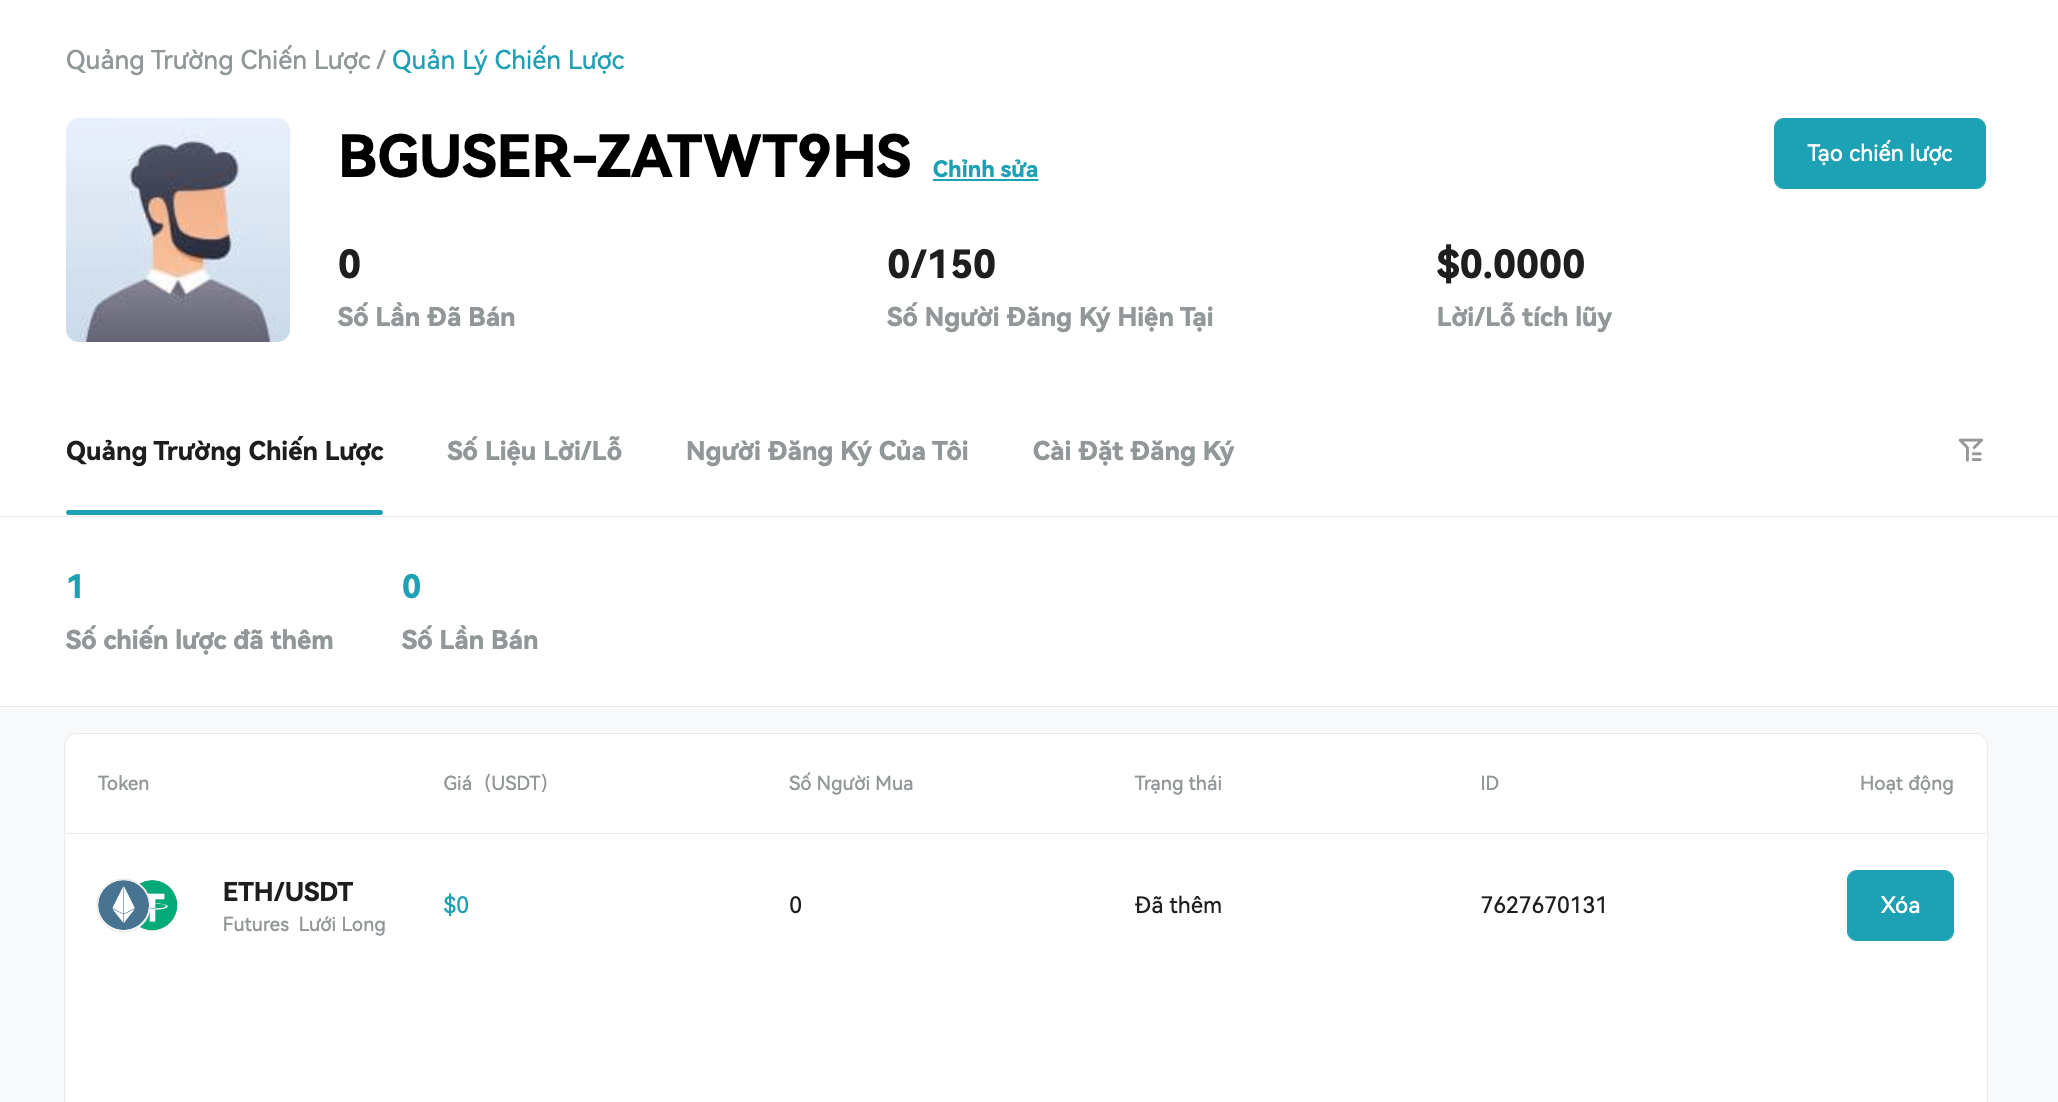Screen dimensions: 2058x1102
Task: Click the Số chiến lược đã thêm counter
Action: (199, 612)
